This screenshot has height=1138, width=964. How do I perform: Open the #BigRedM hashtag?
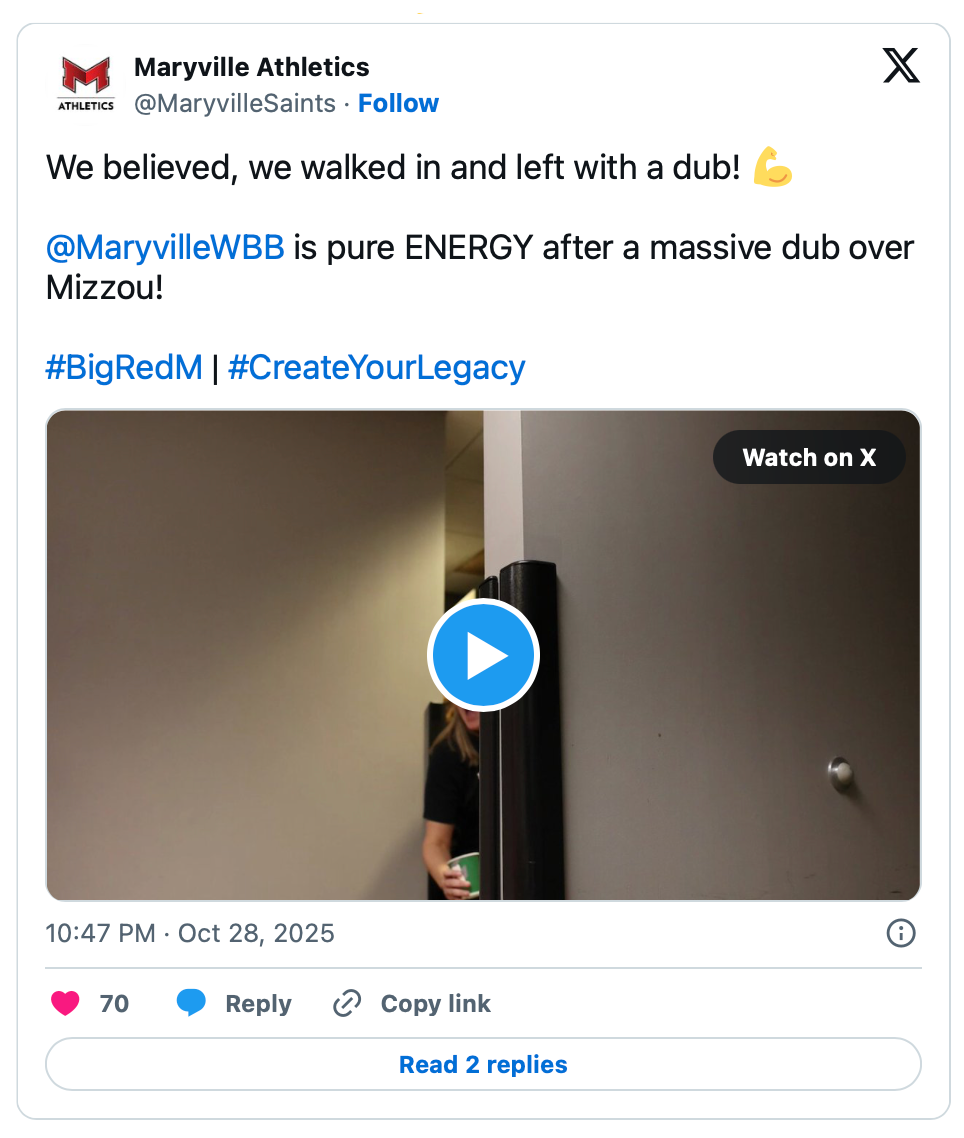click(124, 367)
